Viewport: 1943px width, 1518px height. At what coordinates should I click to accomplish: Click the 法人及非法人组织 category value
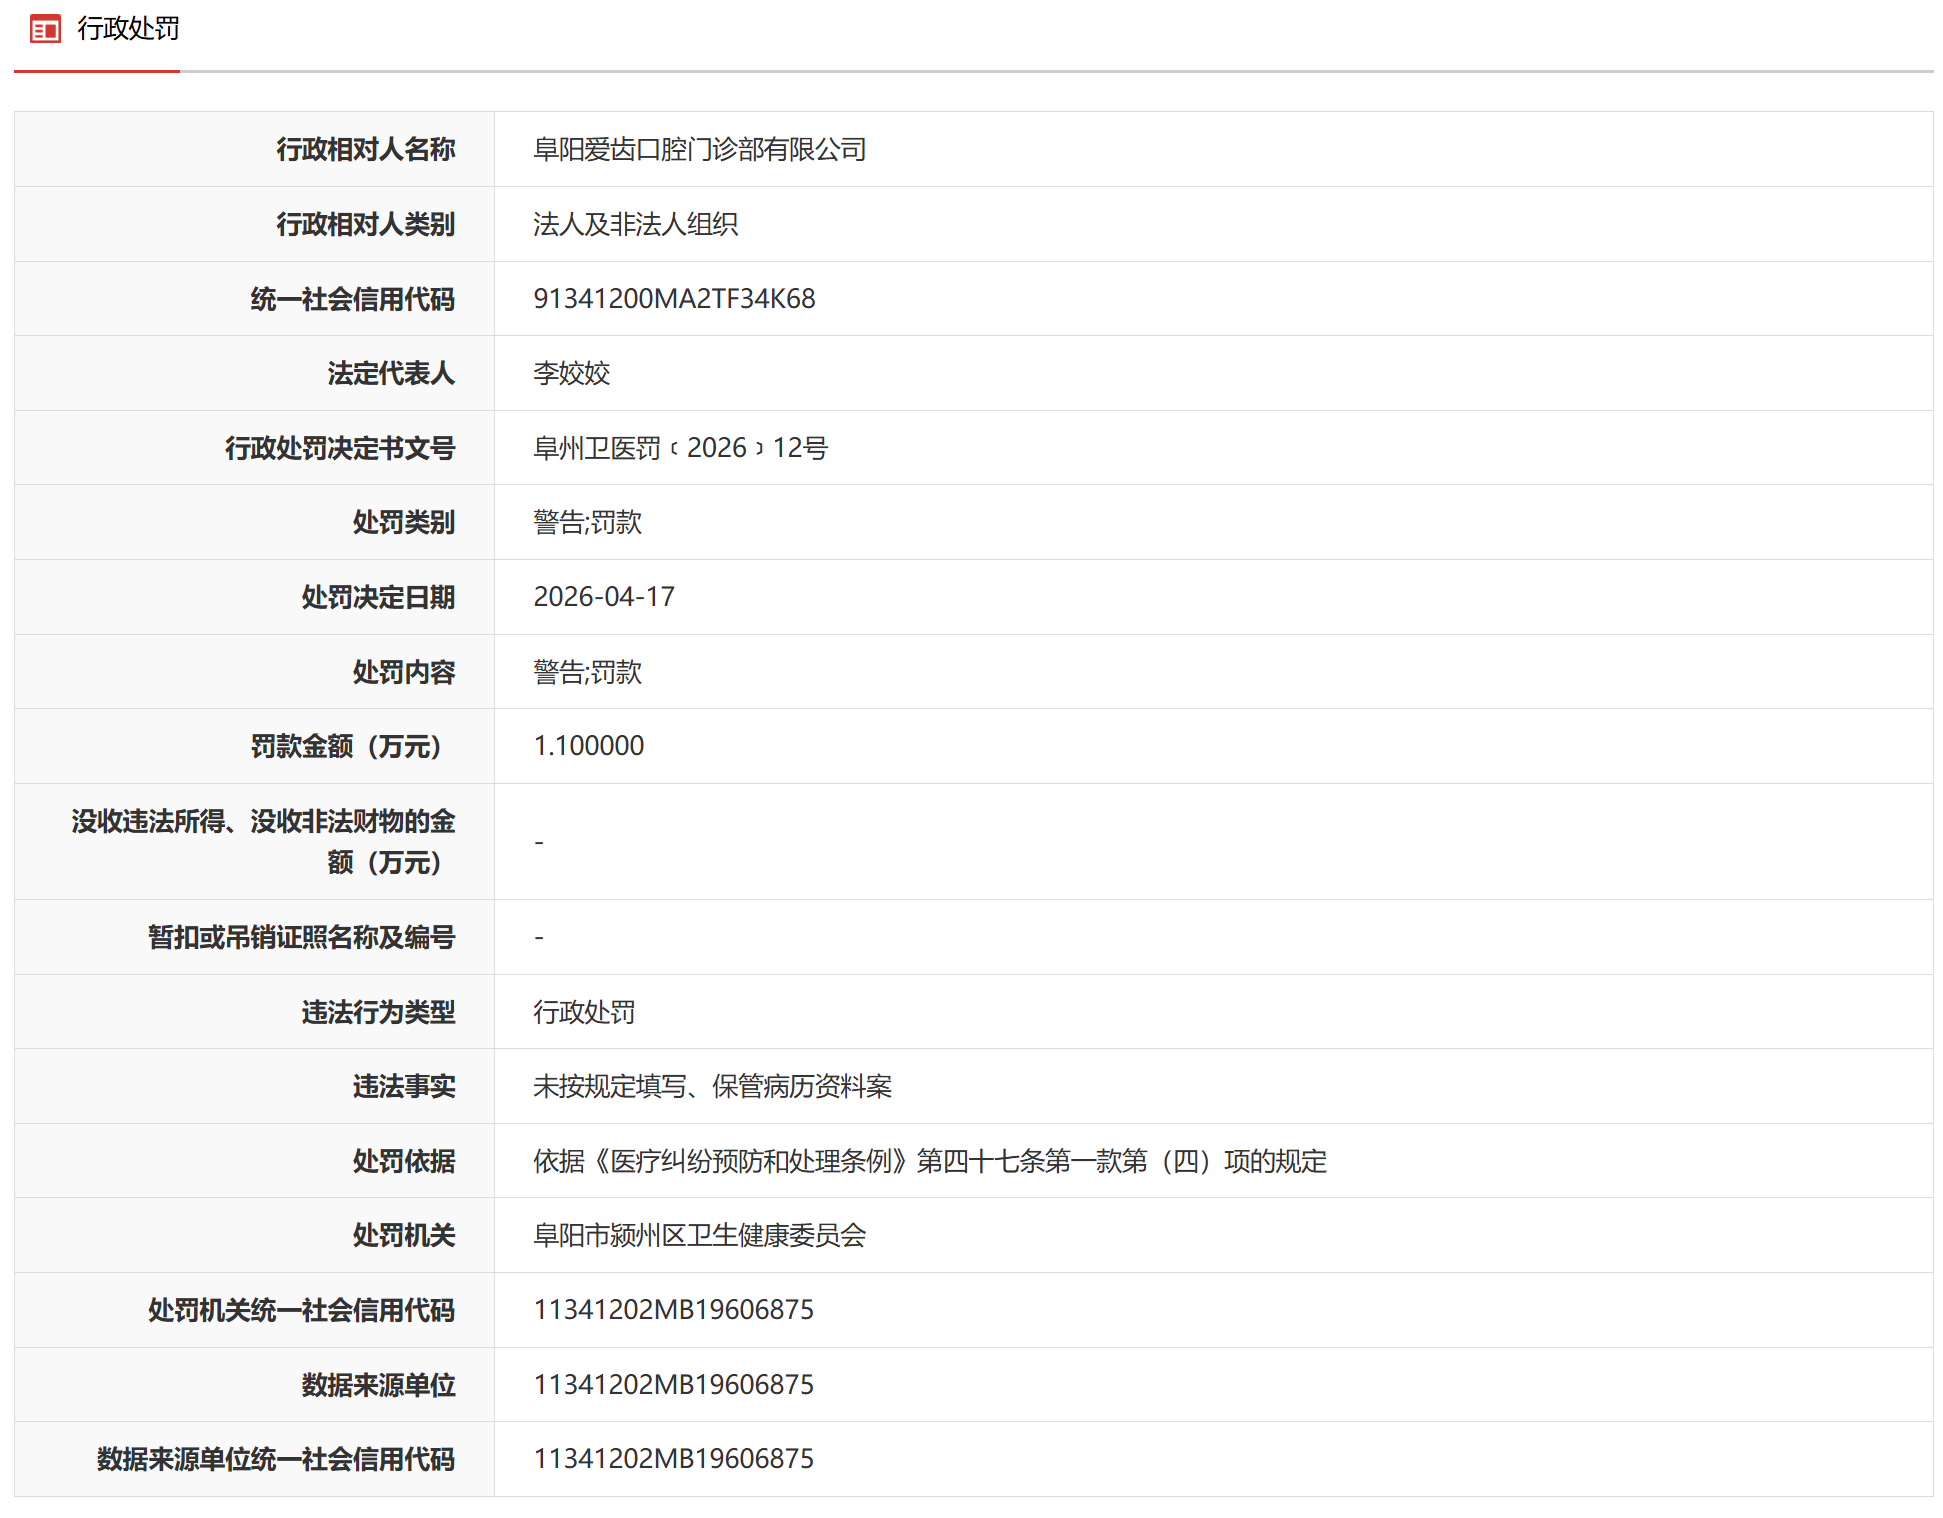click(x=635, y=225)
